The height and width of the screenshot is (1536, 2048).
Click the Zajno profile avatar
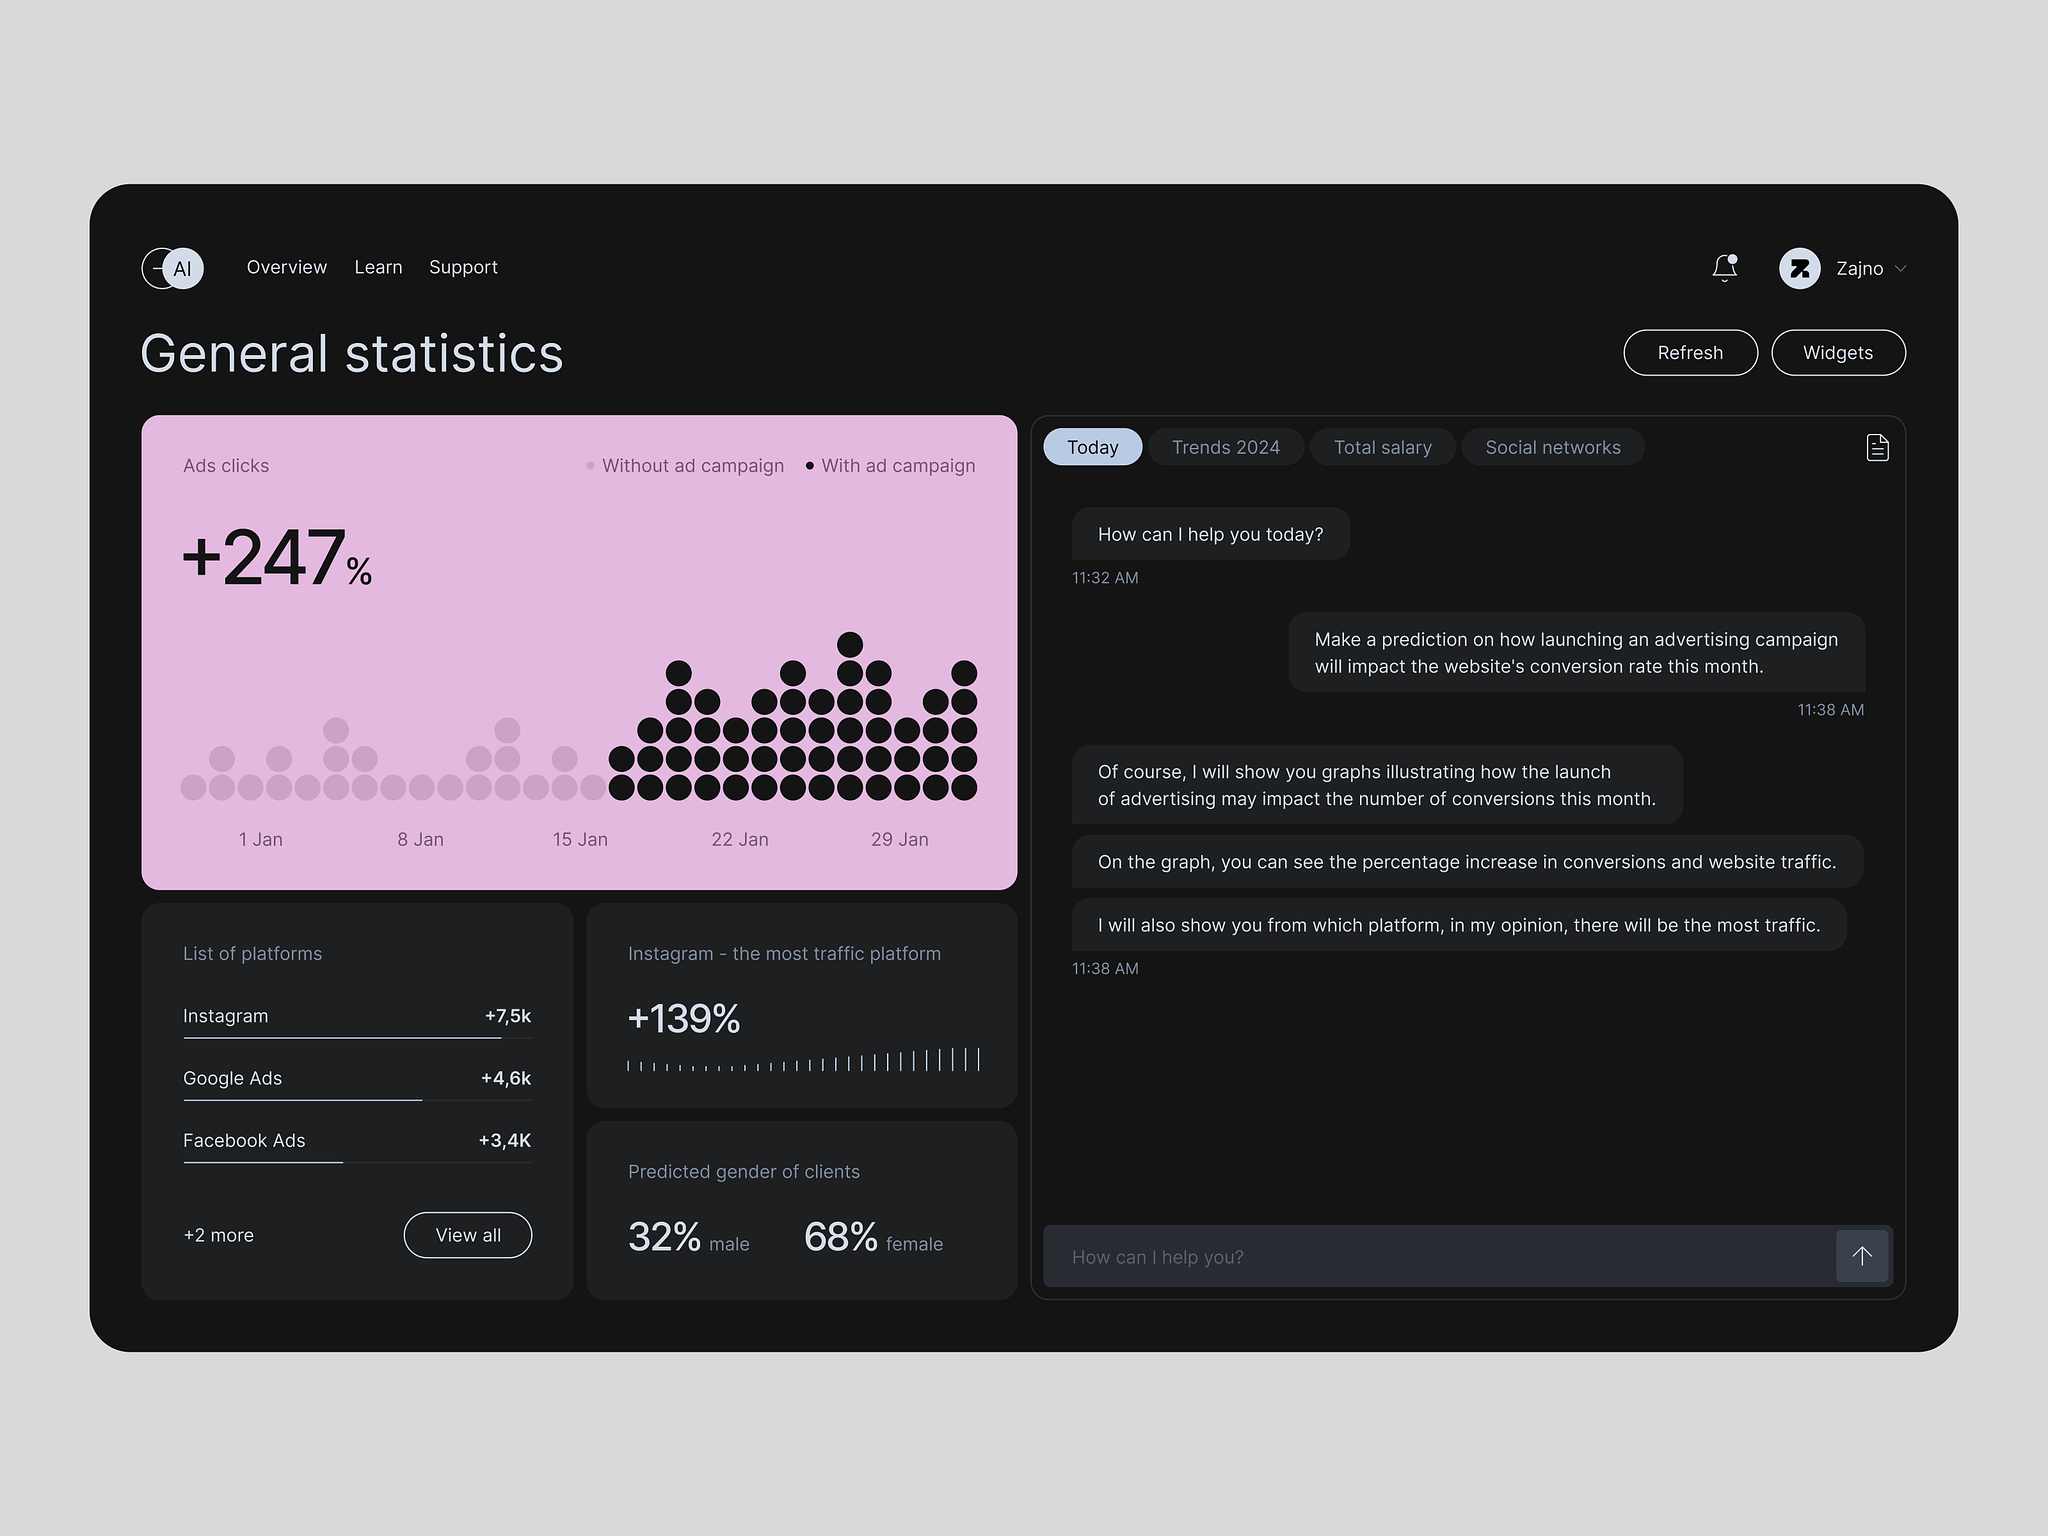1800,268
